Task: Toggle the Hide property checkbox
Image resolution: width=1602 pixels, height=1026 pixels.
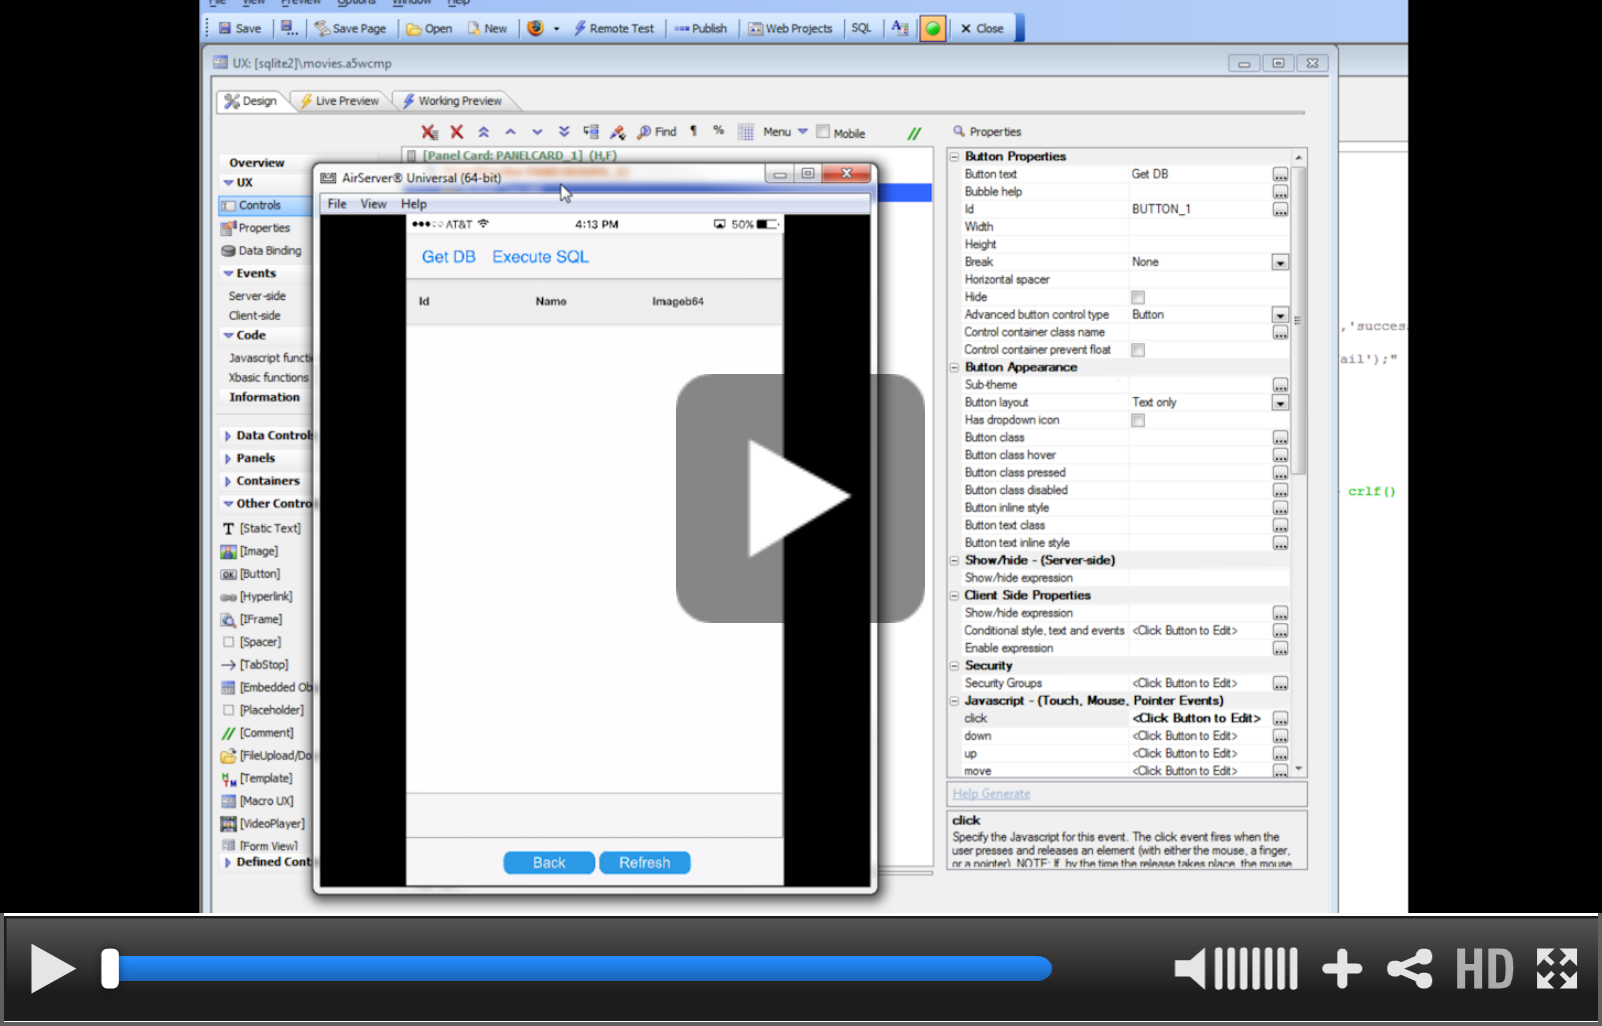Action: [1138, 297]
